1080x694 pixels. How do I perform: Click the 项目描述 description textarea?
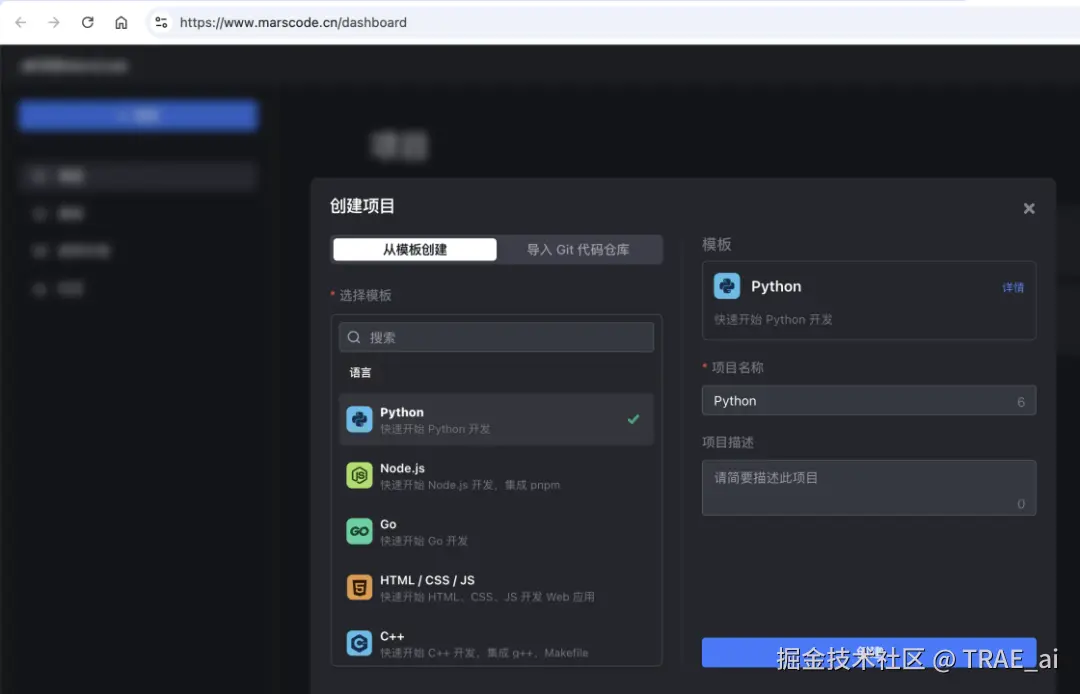(869, 487)
